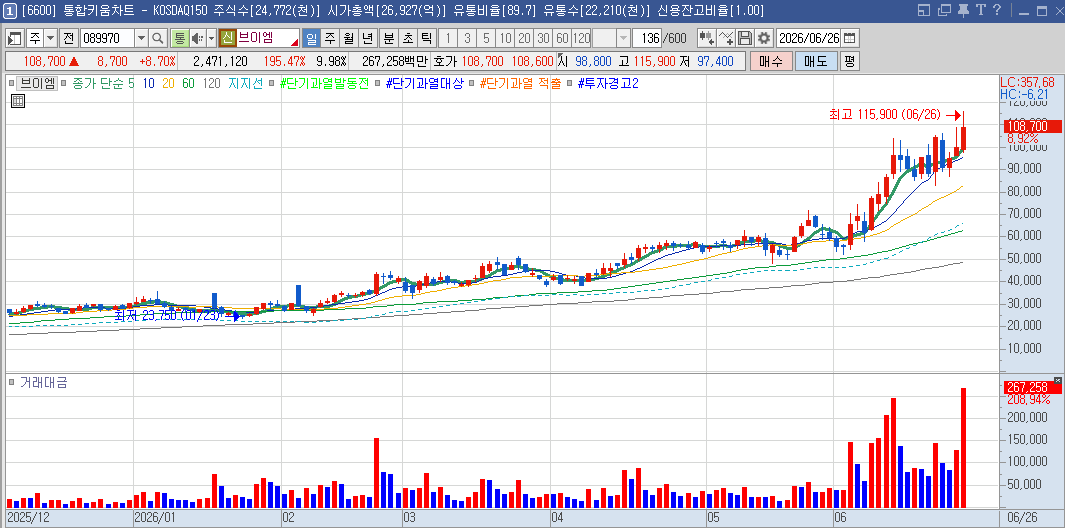
Task: Open chart settings gear icon
Action: tap(764, 38)
